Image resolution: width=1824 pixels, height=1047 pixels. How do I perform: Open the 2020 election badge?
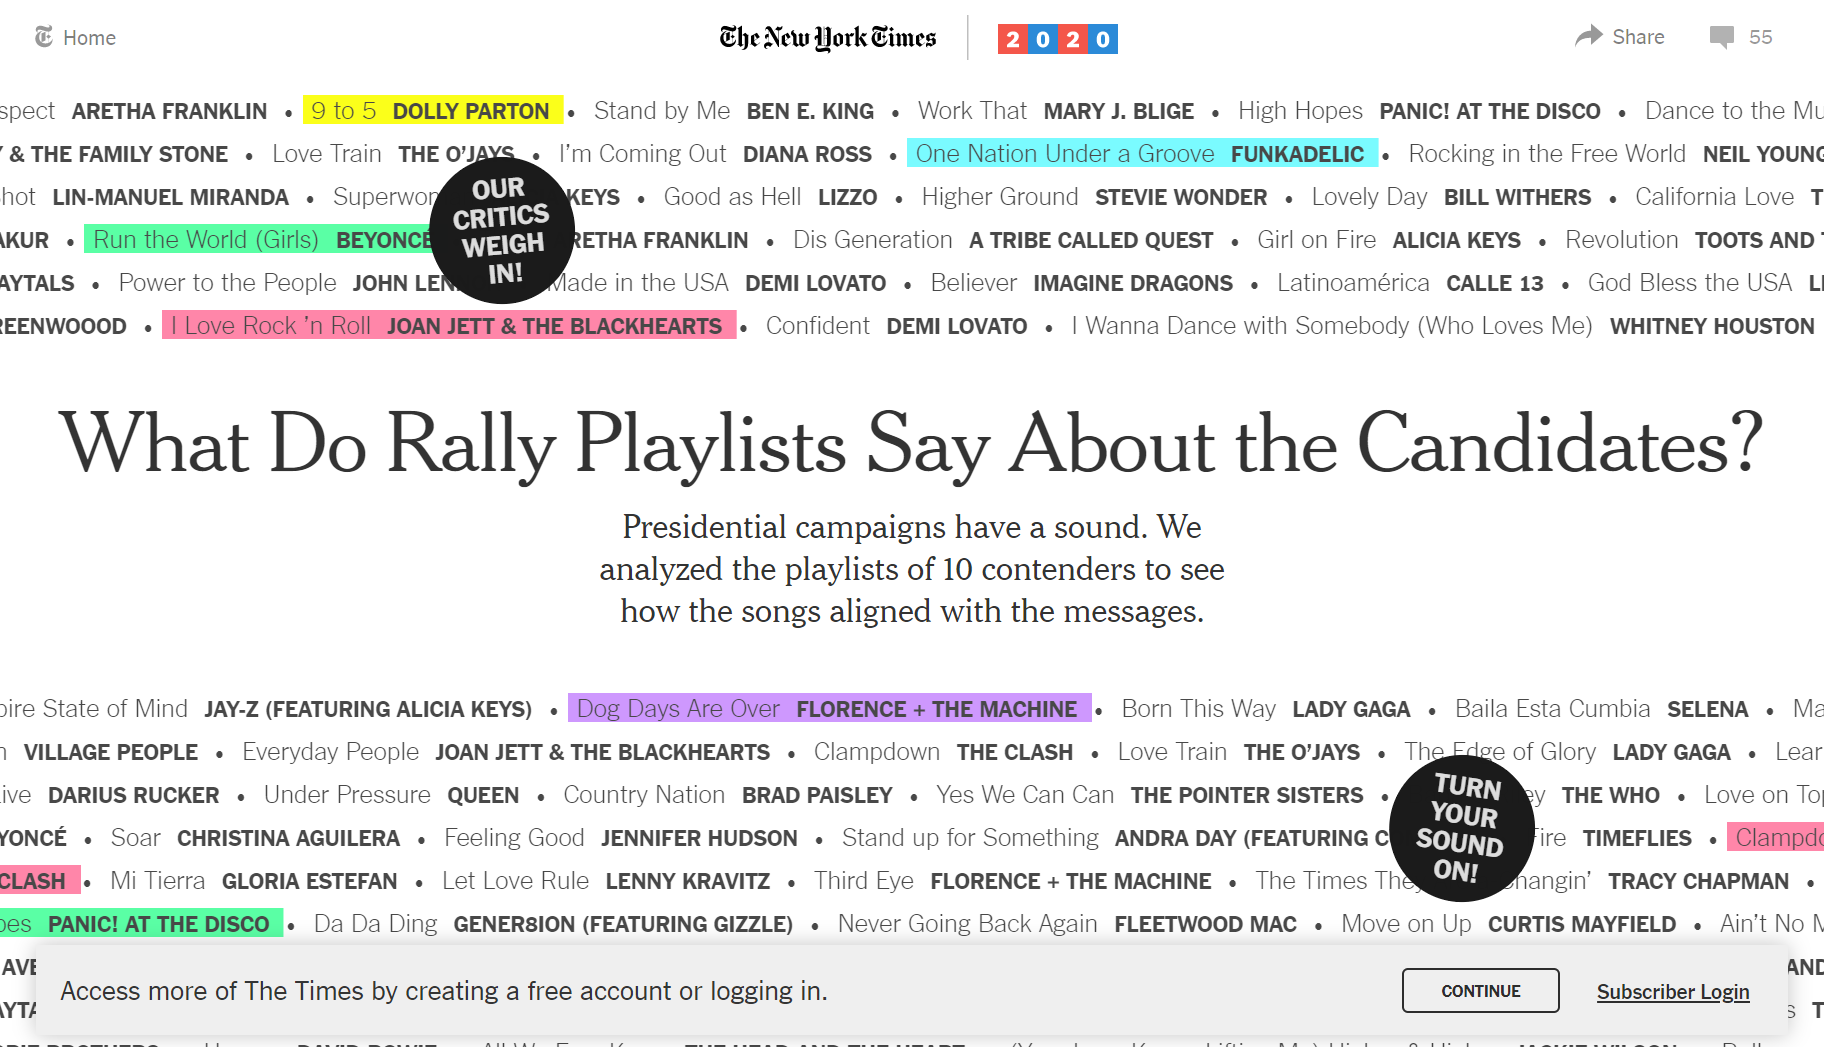pos(1058,39)
